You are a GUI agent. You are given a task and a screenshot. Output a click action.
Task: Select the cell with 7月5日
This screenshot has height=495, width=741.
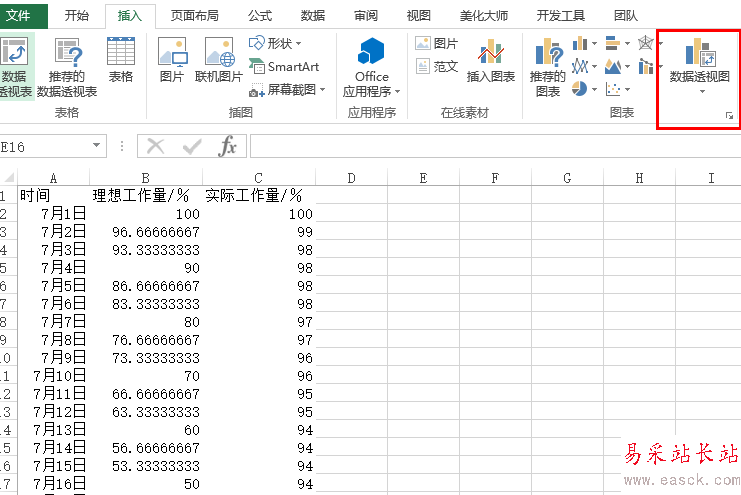coord(53,285)
